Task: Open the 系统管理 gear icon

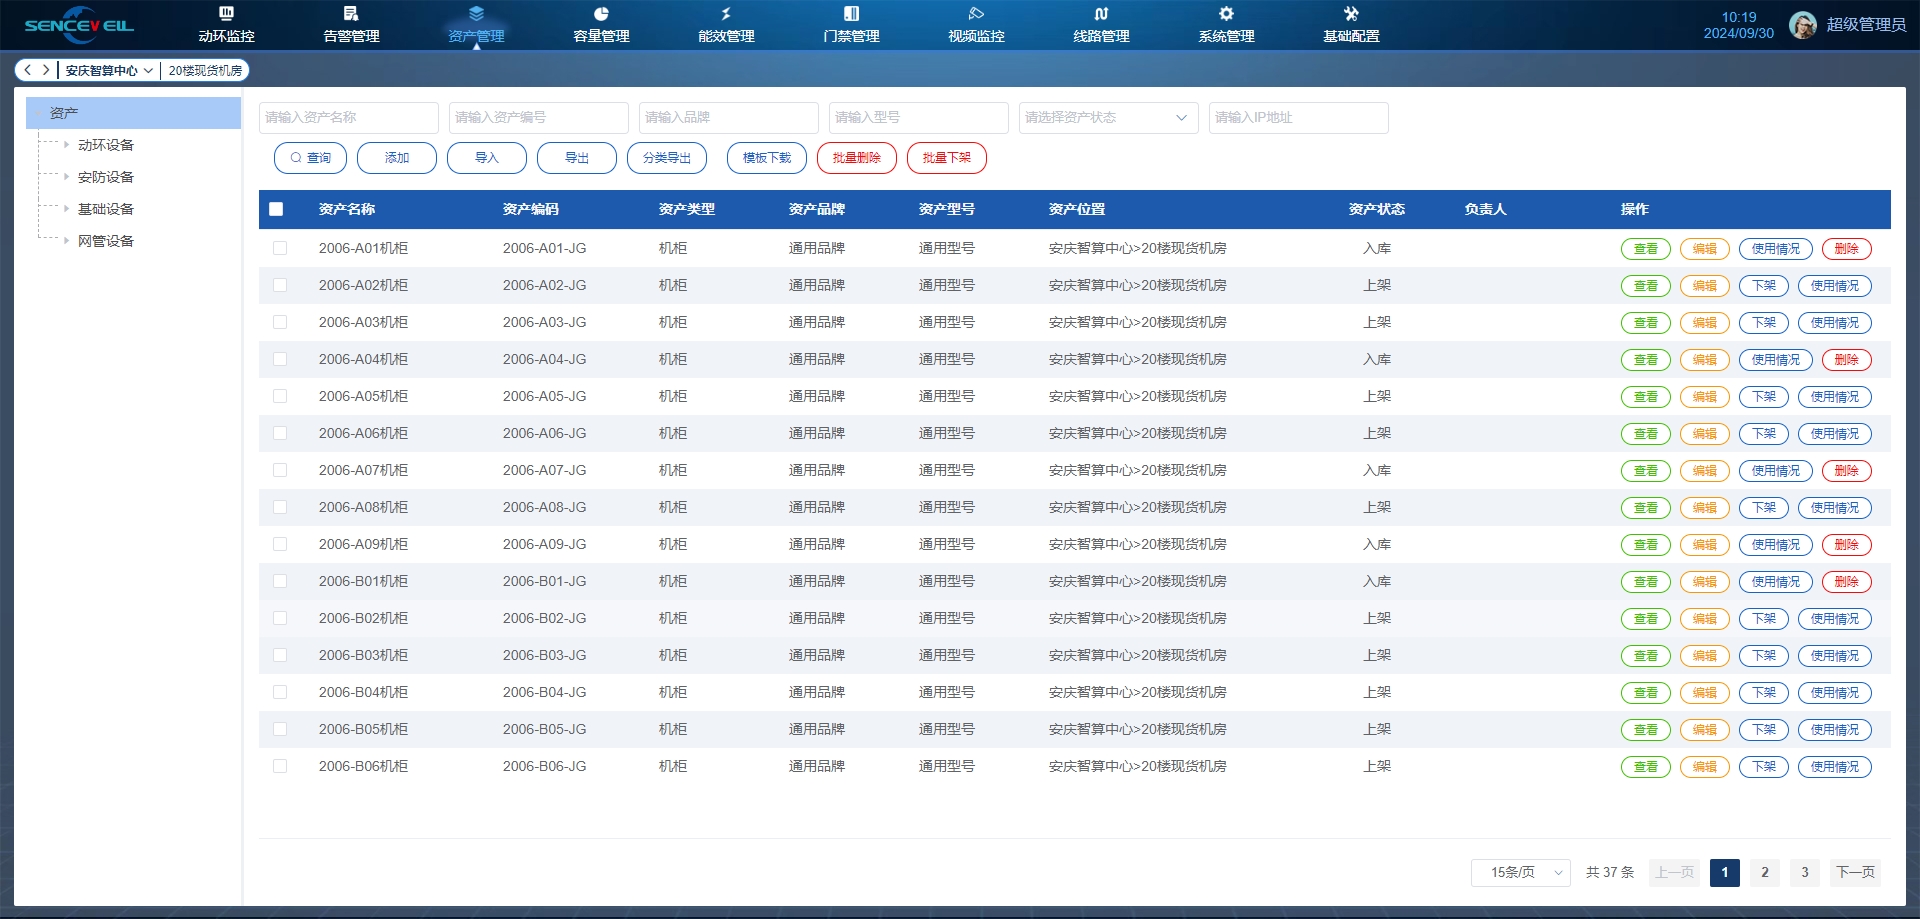Action: 1226,14
